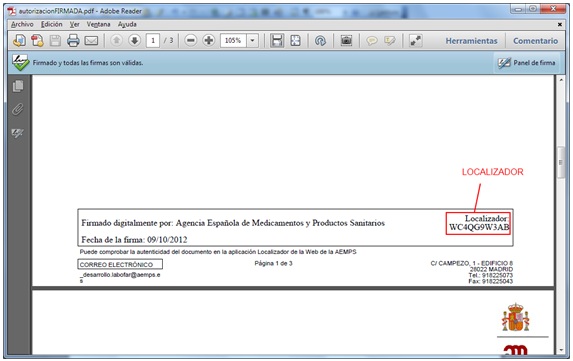Click the Adobe Reader title bar icon

(12, 11)
